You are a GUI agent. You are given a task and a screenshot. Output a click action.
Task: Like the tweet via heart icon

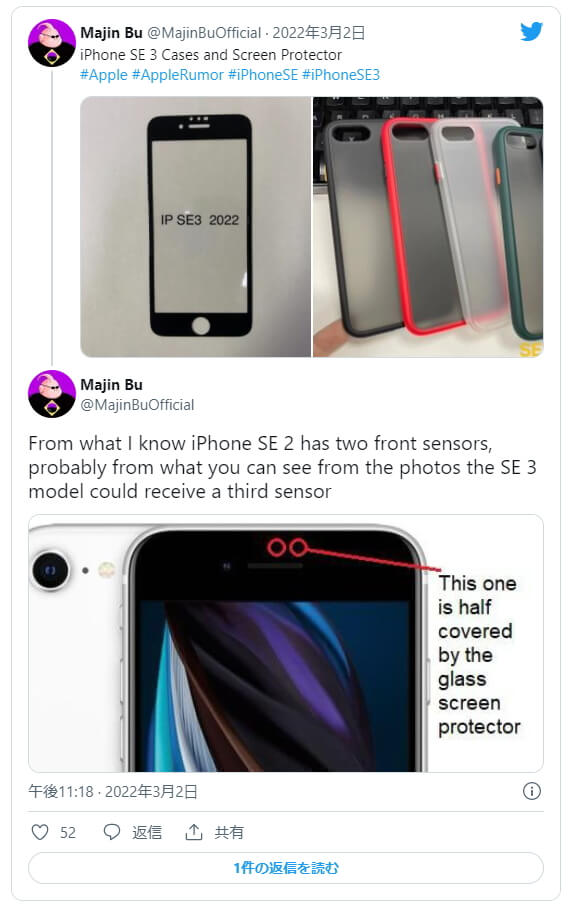point(40,832)
